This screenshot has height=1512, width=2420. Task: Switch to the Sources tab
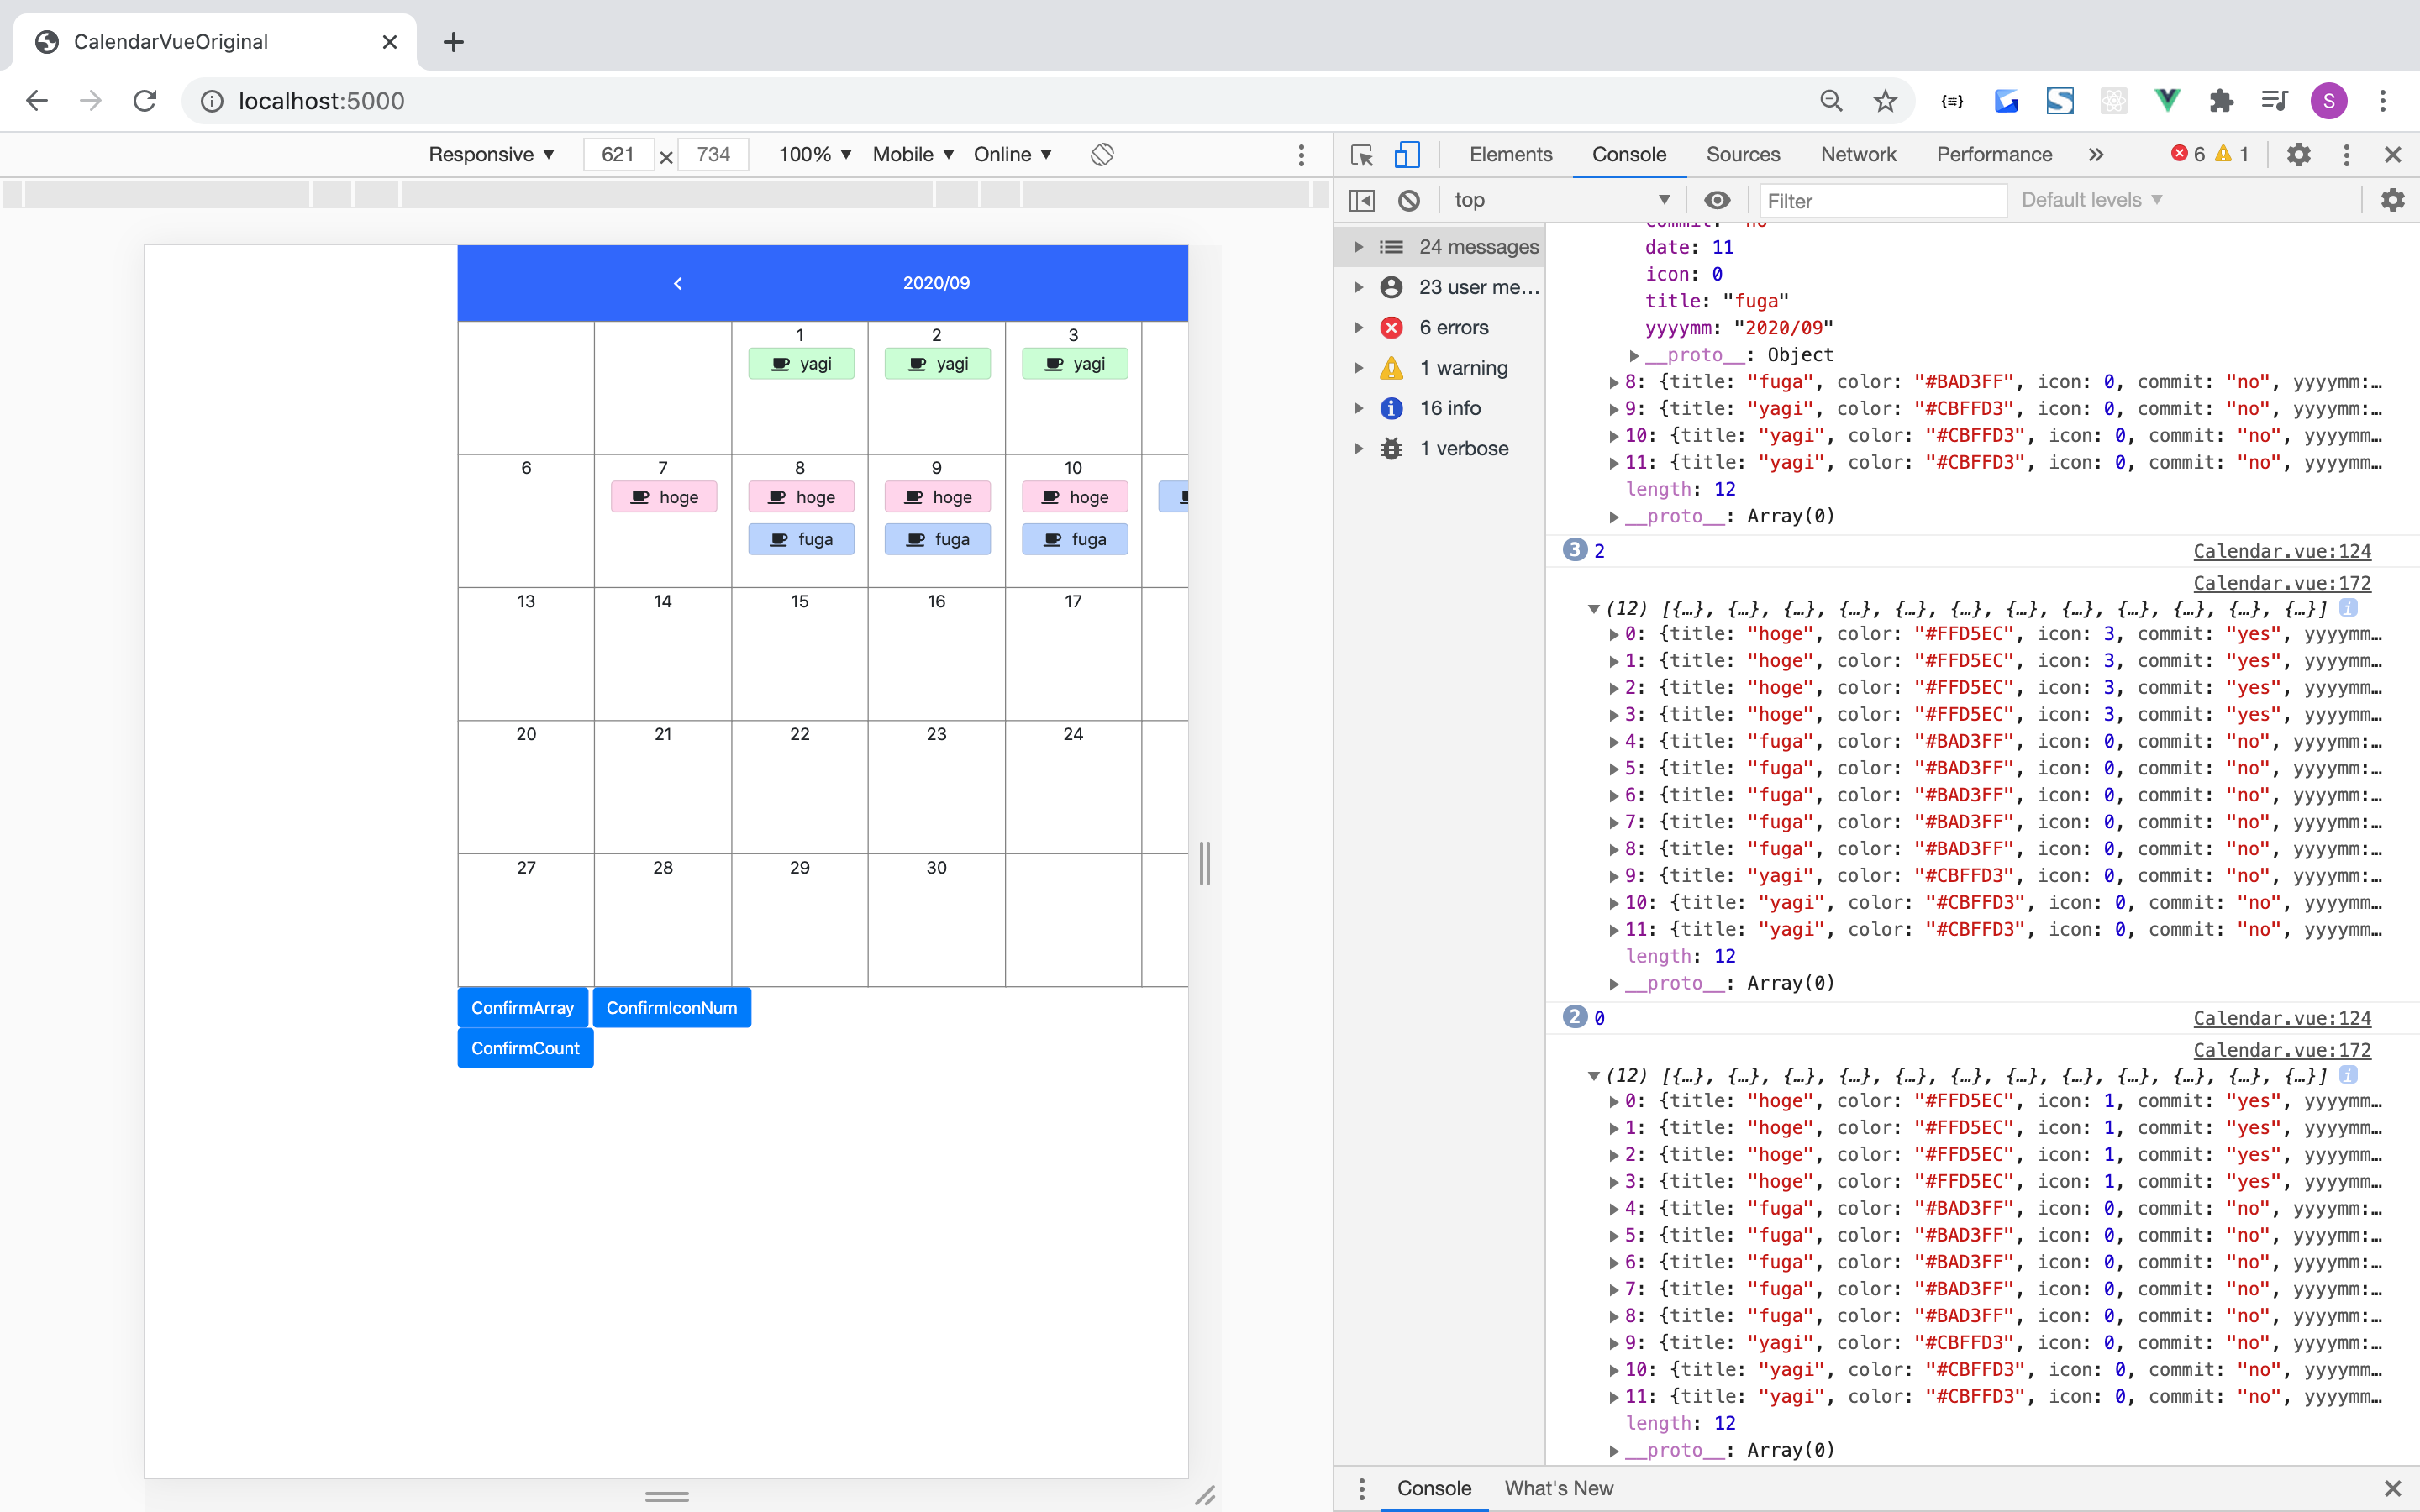[x=1743, y=154]
